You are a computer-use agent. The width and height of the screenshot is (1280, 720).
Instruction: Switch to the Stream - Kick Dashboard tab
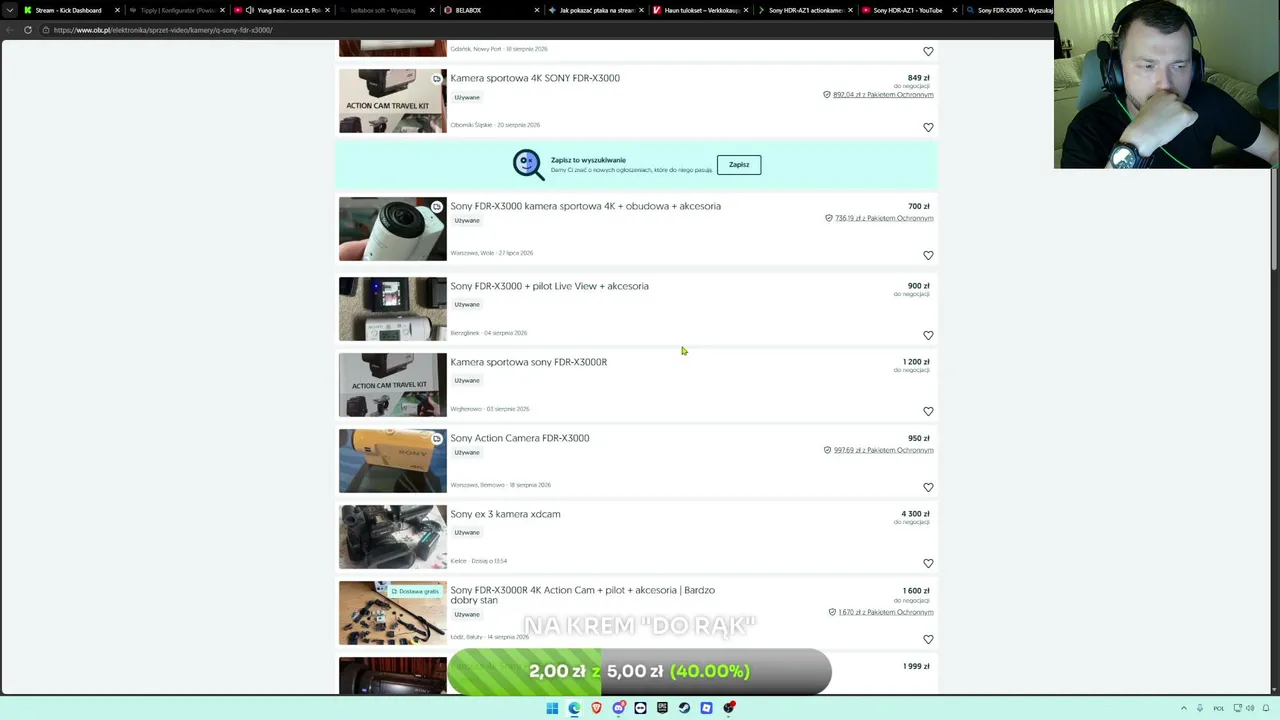pos(68,10)
